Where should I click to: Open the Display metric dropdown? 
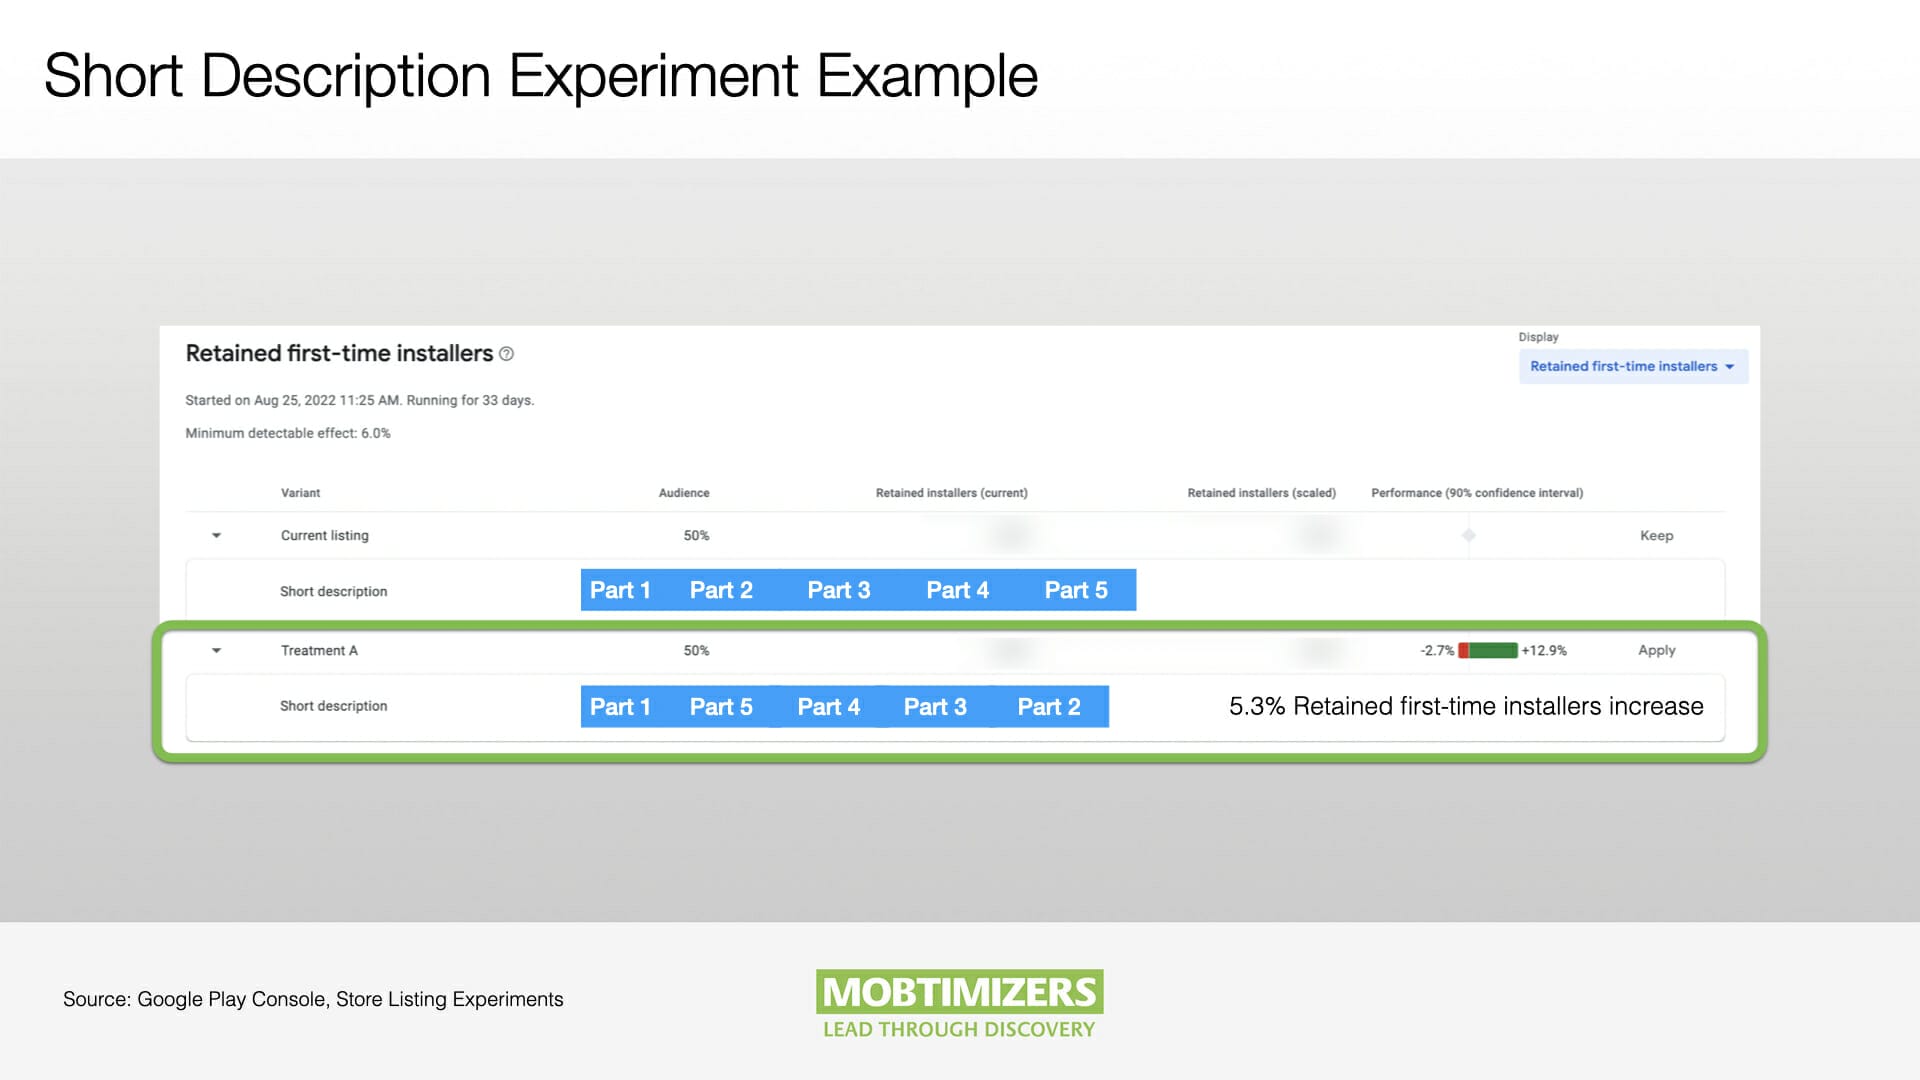(1632, 366)
